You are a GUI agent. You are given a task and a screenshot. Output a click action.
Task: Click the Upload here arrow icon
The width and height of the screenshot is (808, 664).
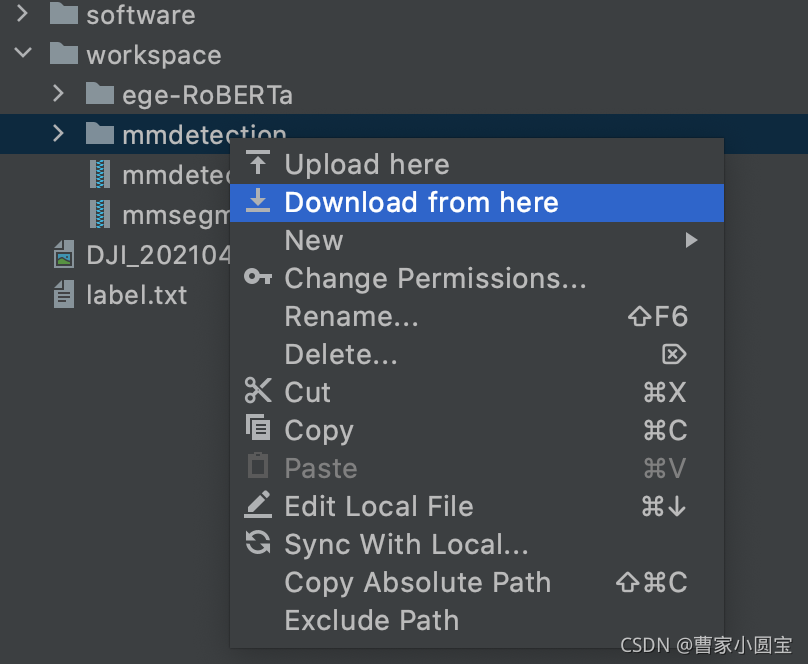258,162
